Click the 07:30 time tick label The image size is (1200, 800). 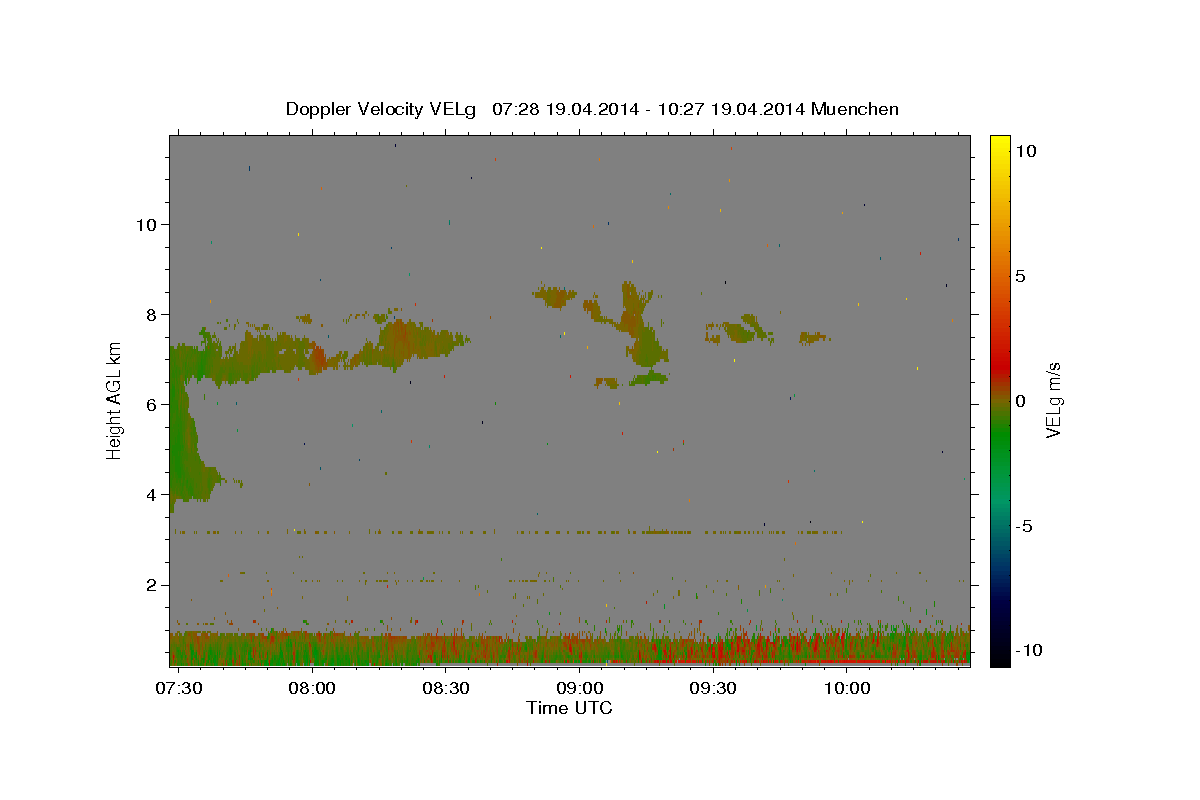pyautogui.click(x=181, y=689)
